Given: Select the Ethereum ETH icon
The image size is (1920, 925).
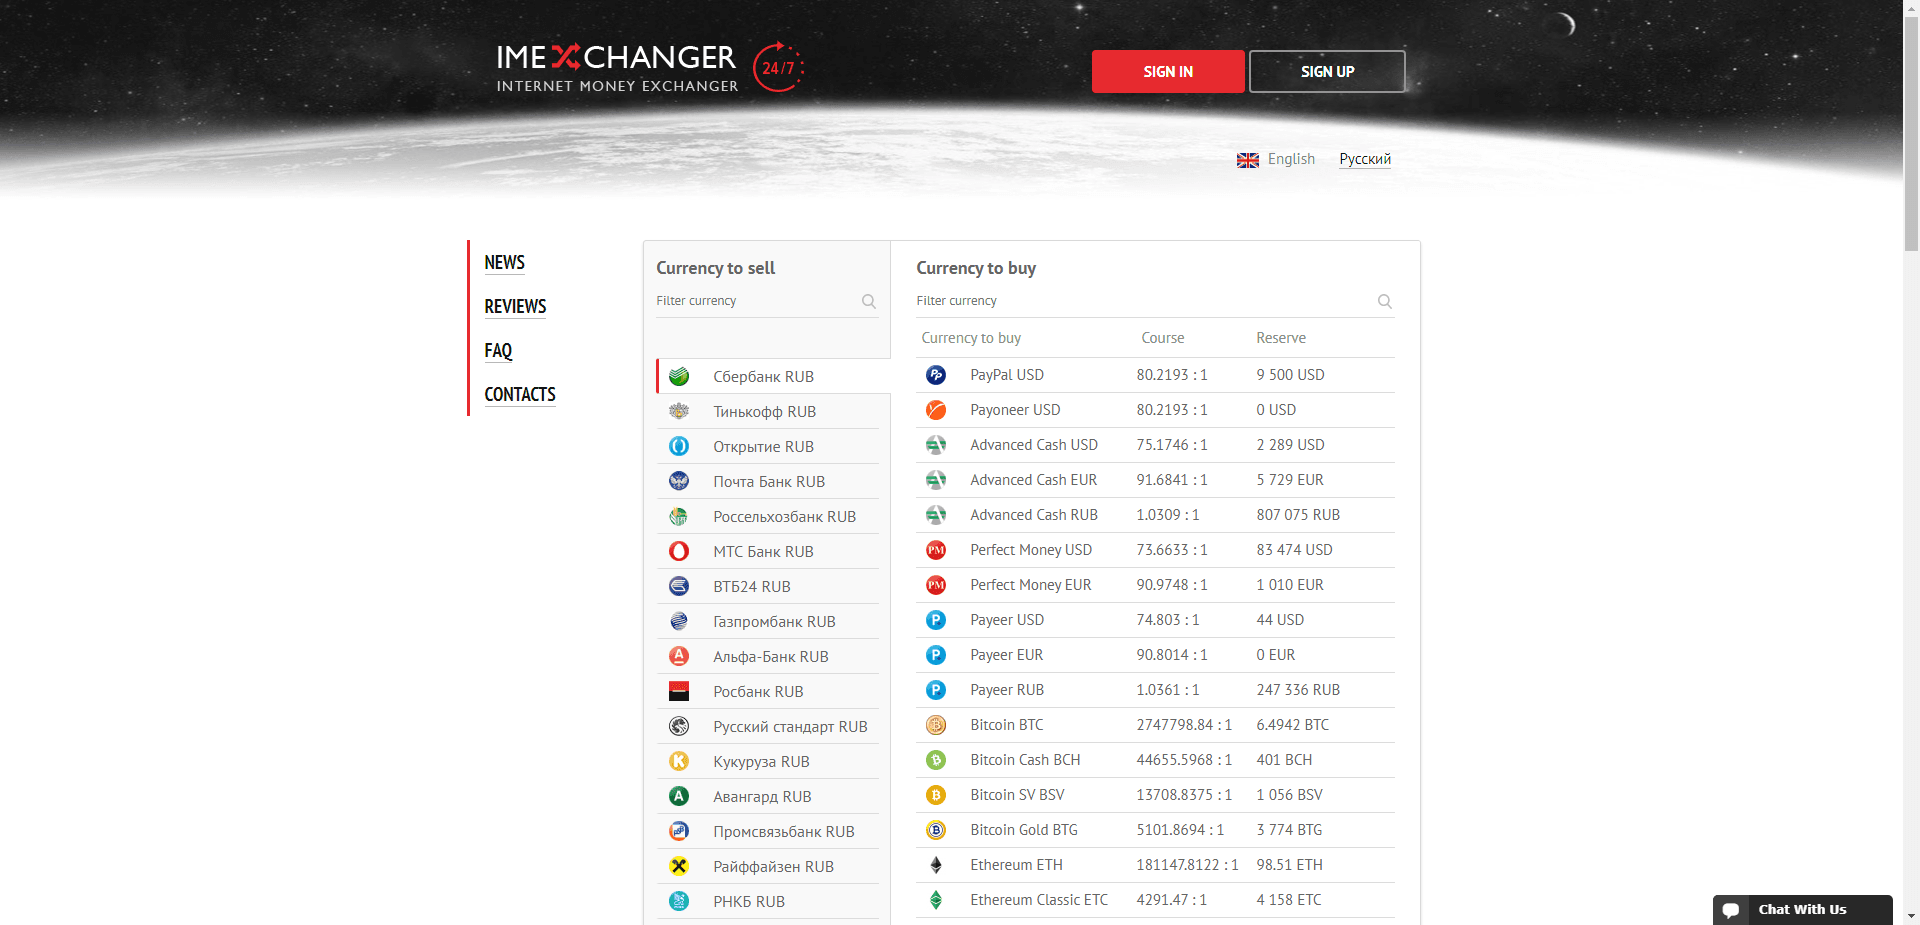Looking at the screenshot, I should (x=936, y=865).
